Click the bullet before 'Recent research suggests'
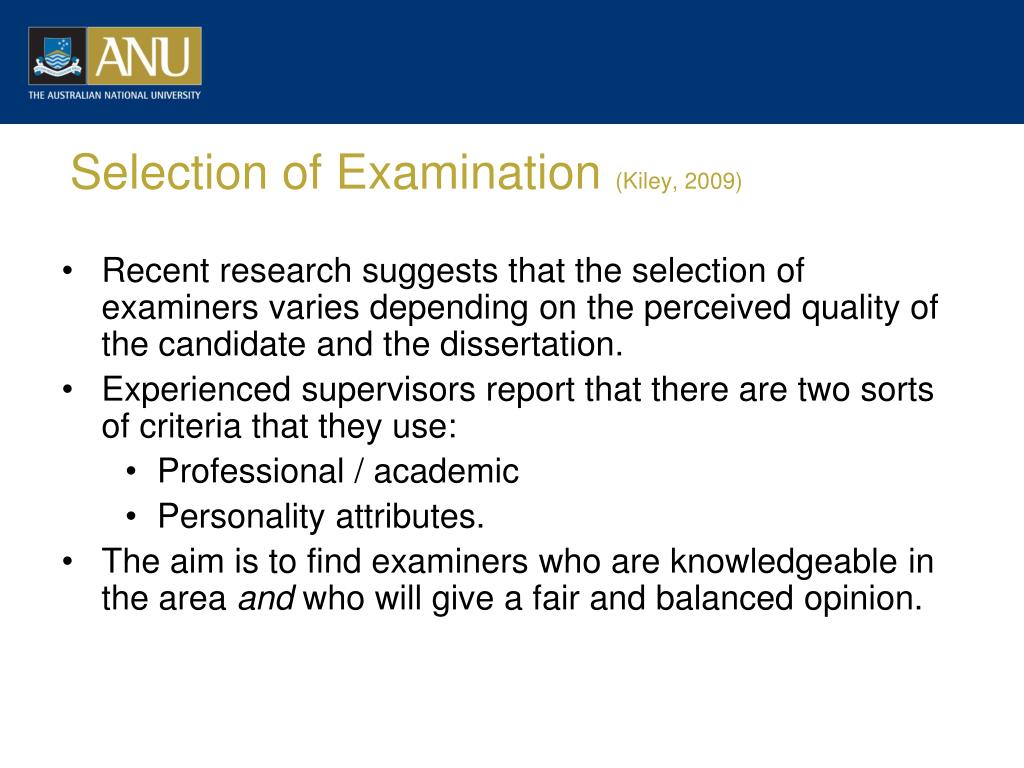Screen dimensions: 1024x768 (67, 270)
